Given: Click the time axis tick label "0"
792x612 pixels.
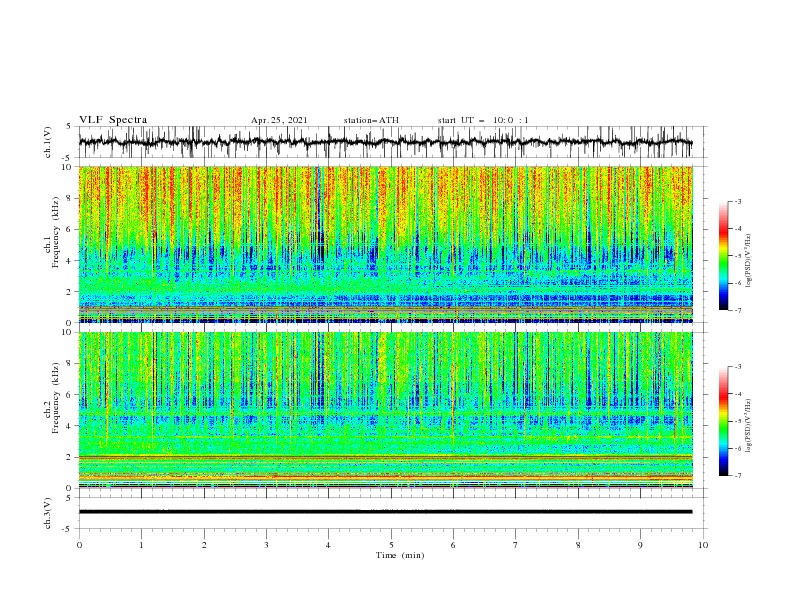Looking at the screenshot, I should point(79,545).
